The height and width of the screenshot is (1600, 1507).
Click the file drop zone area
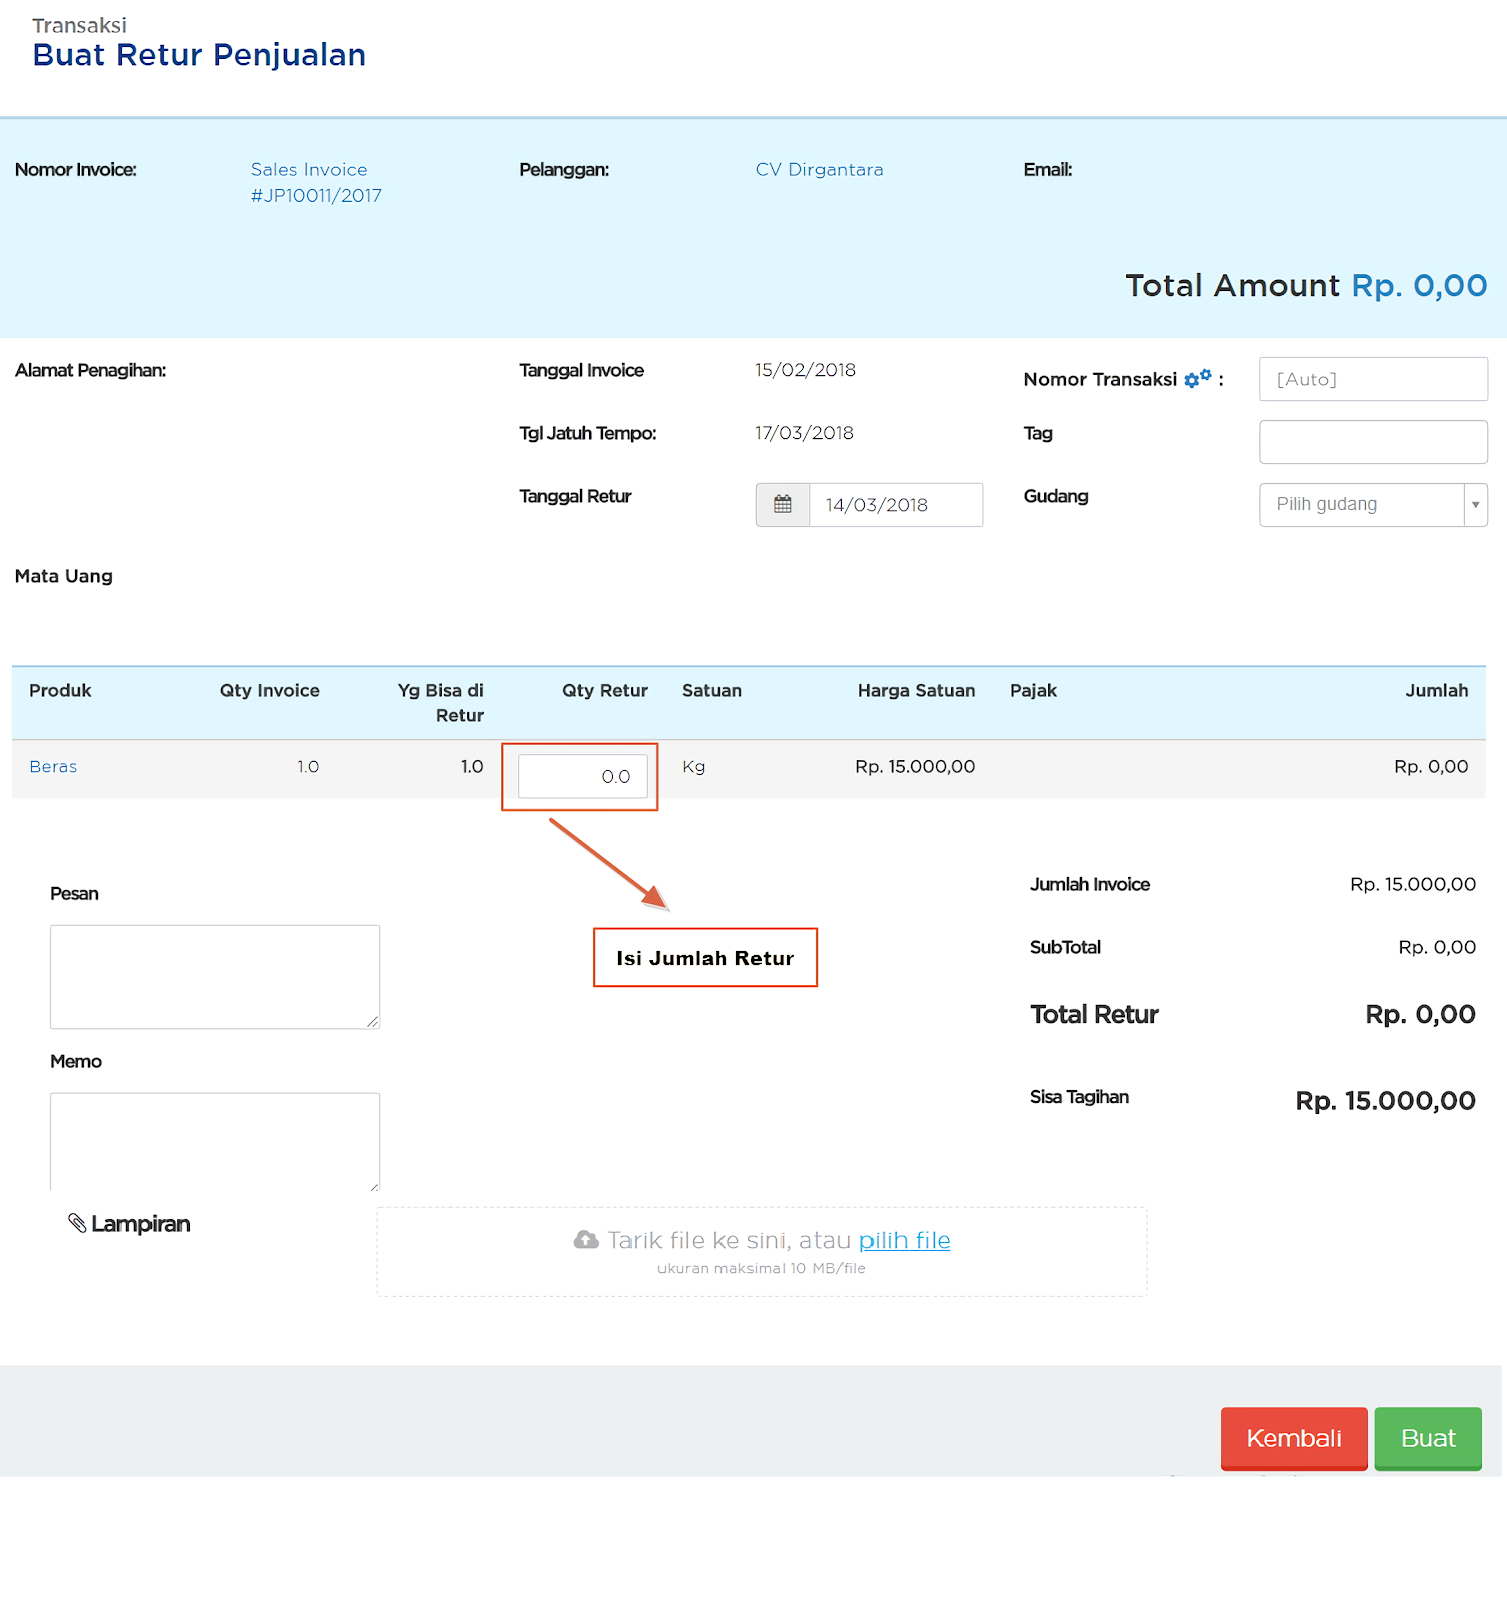tap(762, 1252)
